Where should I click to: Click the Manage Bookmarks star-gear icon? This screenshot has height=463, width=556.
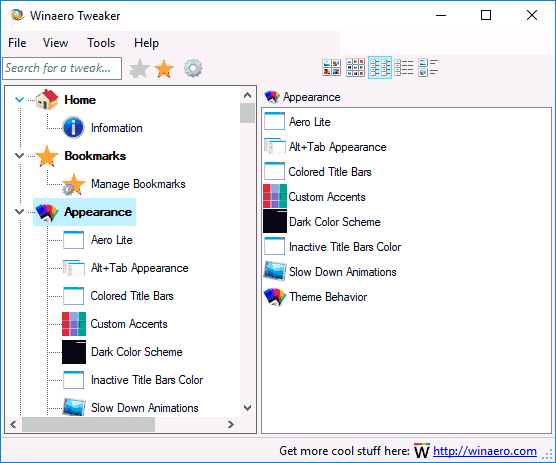pos(73,184)
